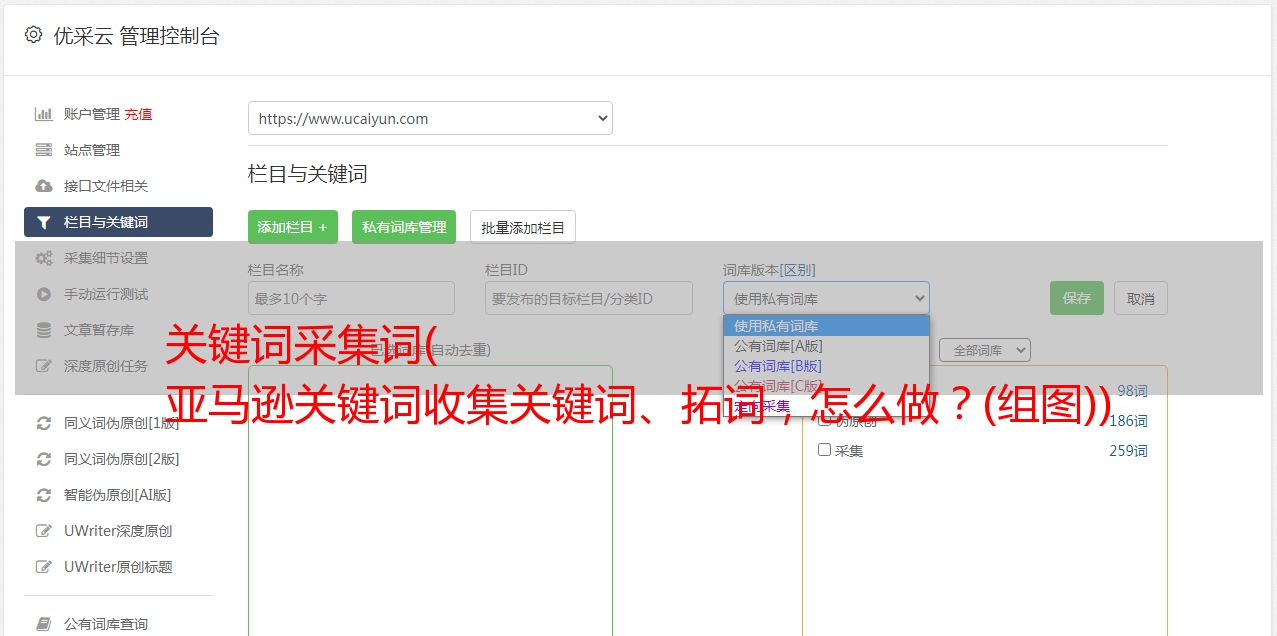The width and height of the screenshot is (1277, 636).
Task: Open UWriter原创标题 from the sidebar
Action: click(118, 567)
